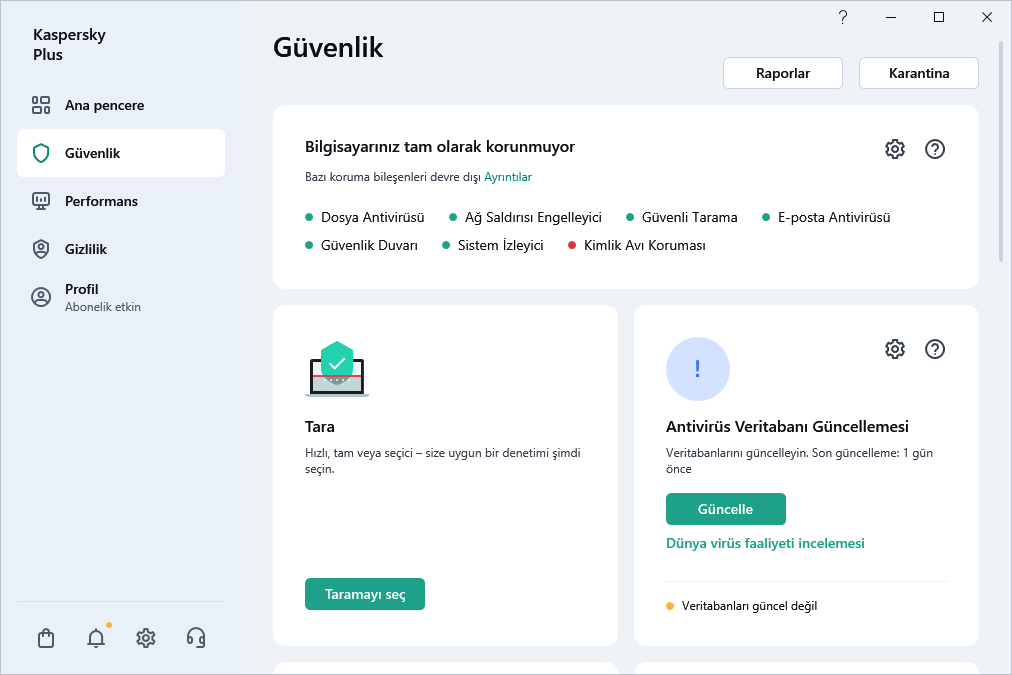
Task: Click the Raporlar button
Action: (783, 73)
